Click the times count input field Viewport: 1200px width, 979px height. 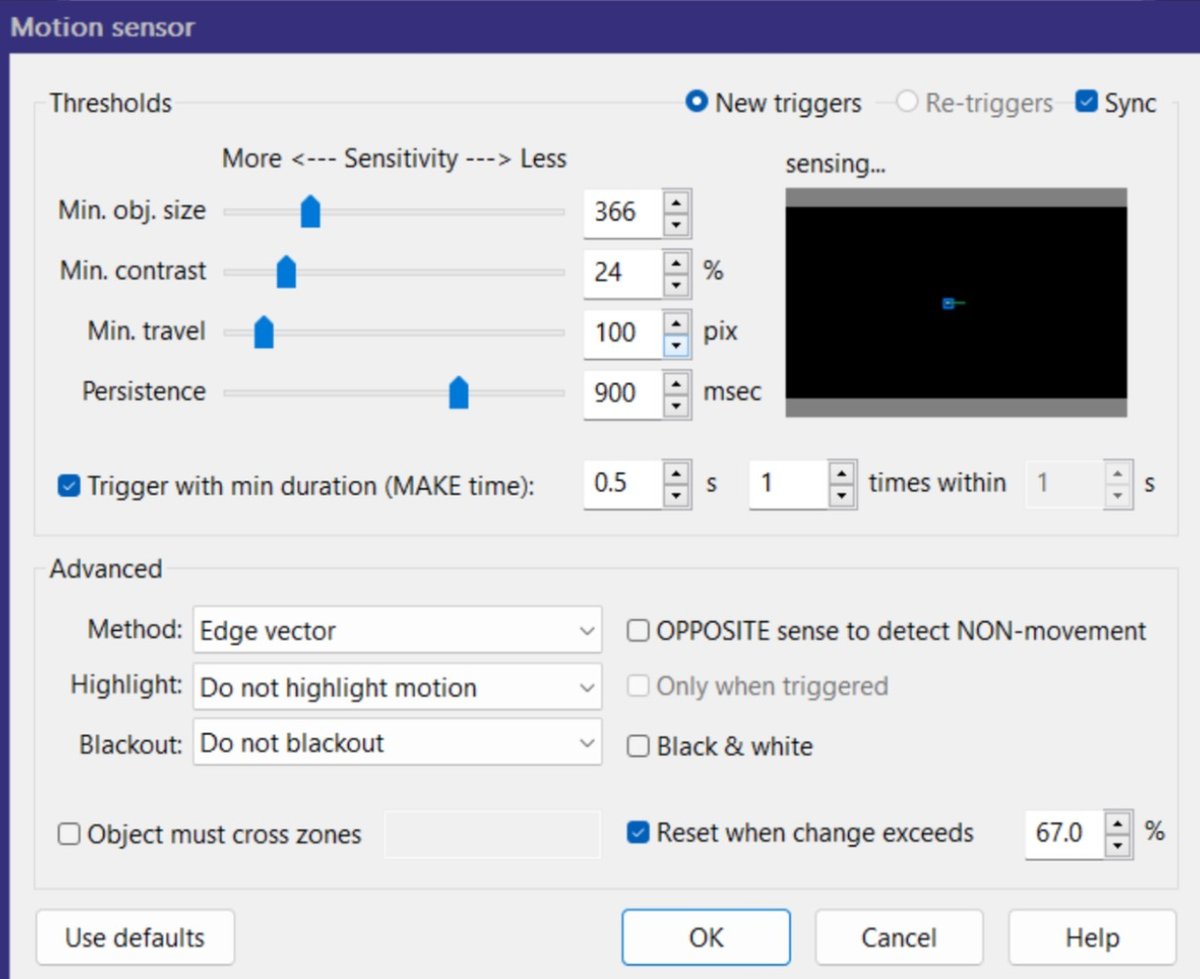(790, 484)
